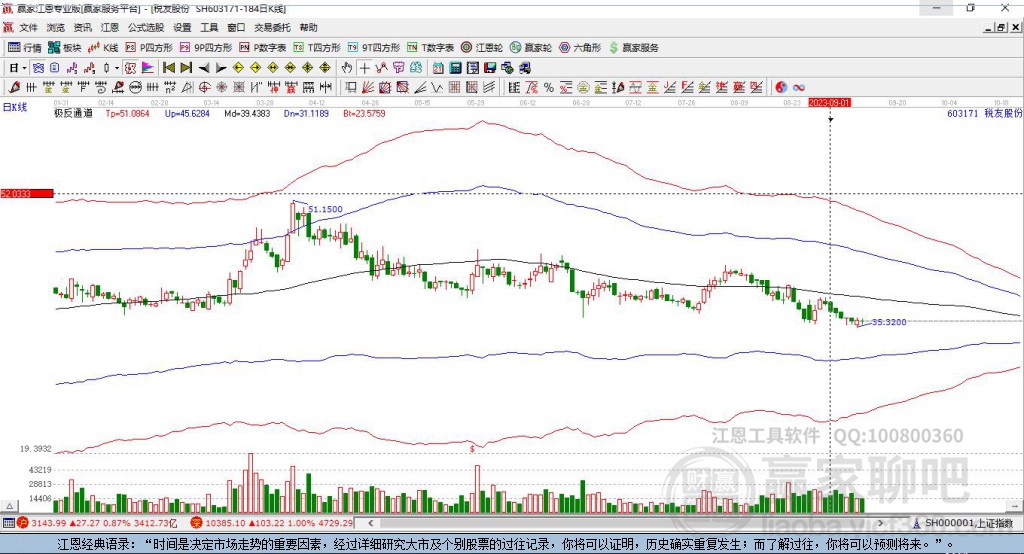Open the 工具 menu
Screen dimensions: 1024x554
tap(209, 27)
